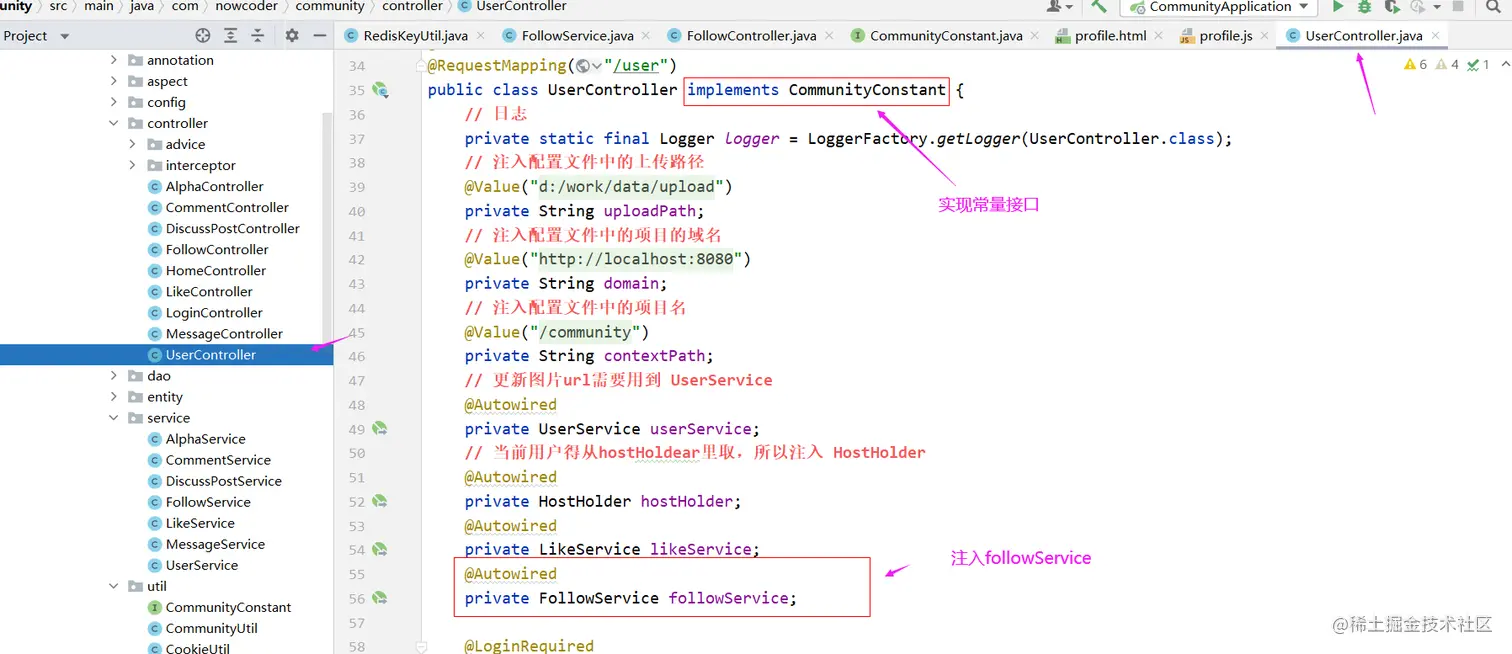Click src in breadcrumb path
This screenshot has width=1512, height=654.
[x=59, y=6]
